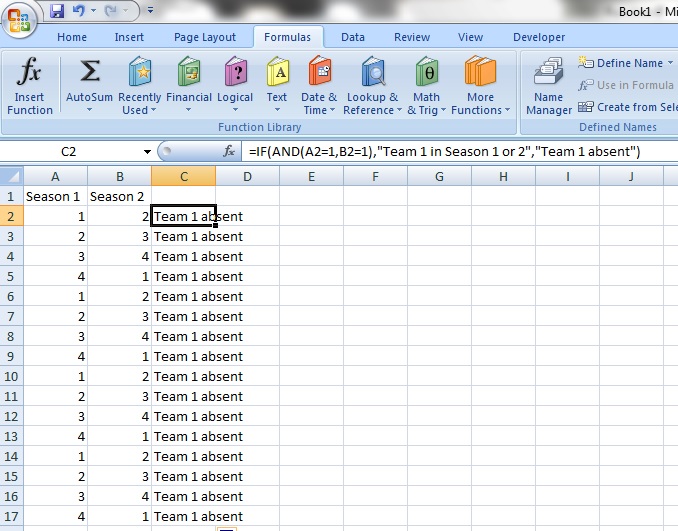Open Logical functions library

coord(235,73)
